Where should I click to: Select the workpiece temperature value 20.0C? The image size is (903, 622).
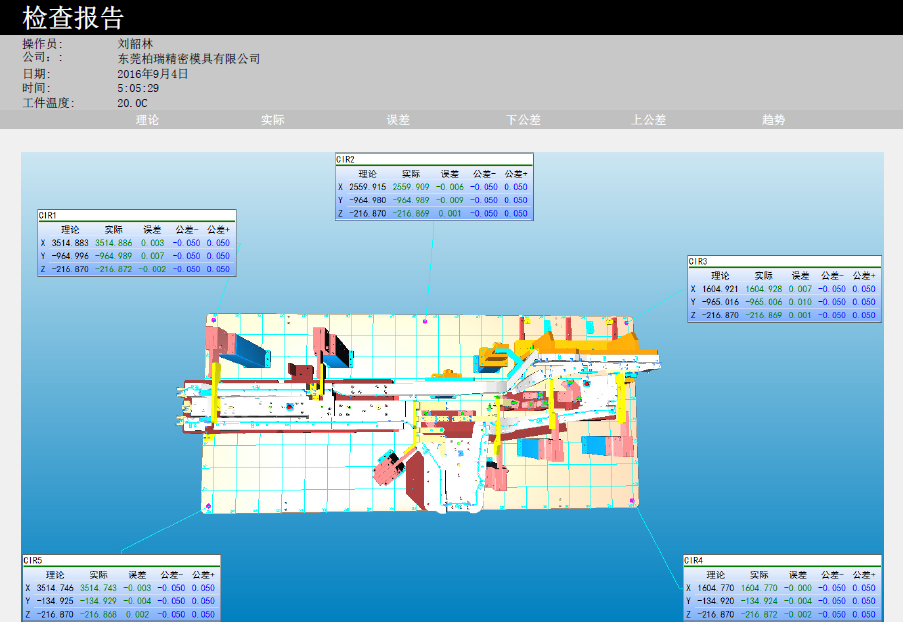coord(132,103)
